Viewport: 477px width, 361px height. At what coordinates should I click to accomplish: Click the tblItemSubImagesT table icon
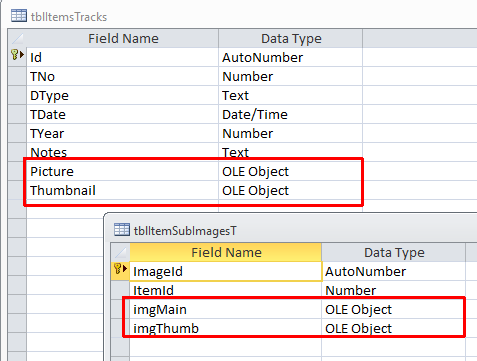point(122,230)
